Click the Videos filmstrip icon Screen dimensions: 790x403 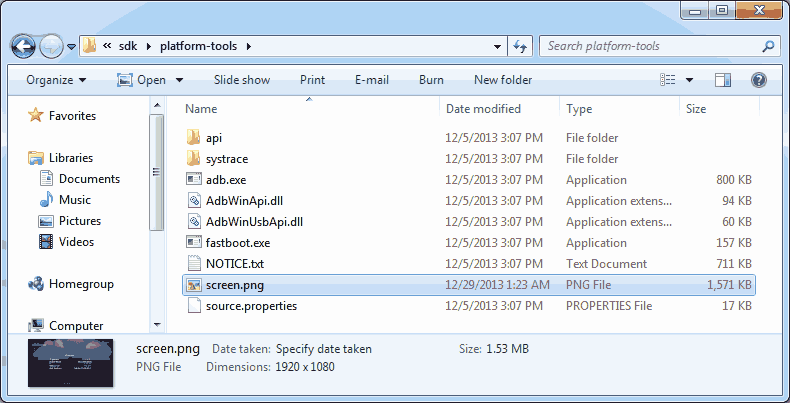[x=46, y=242]
